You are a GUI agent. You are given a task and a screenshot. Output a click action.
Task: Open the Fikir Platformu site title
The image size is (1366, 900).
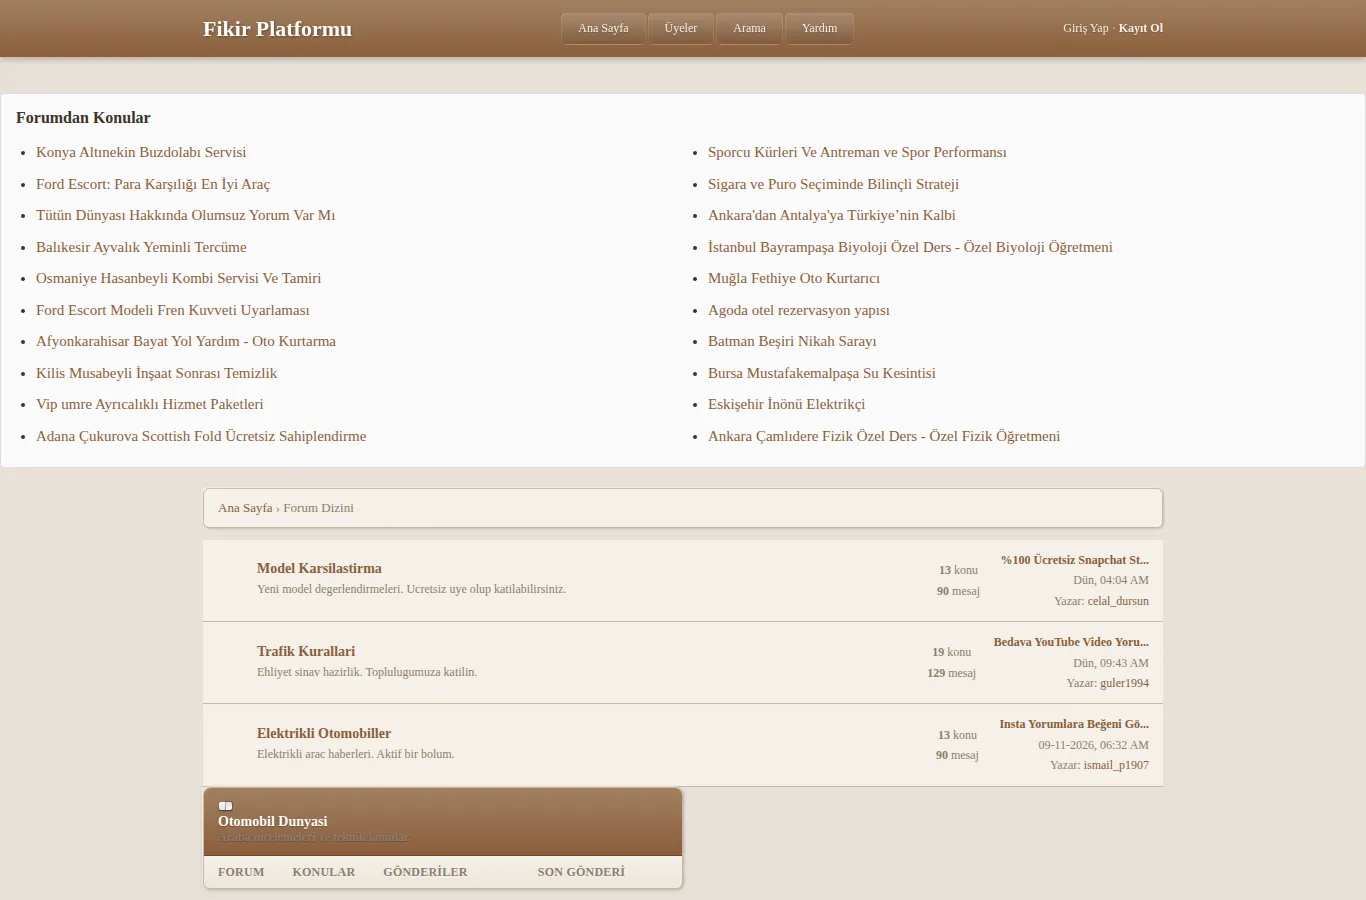[x=277, y=29]
